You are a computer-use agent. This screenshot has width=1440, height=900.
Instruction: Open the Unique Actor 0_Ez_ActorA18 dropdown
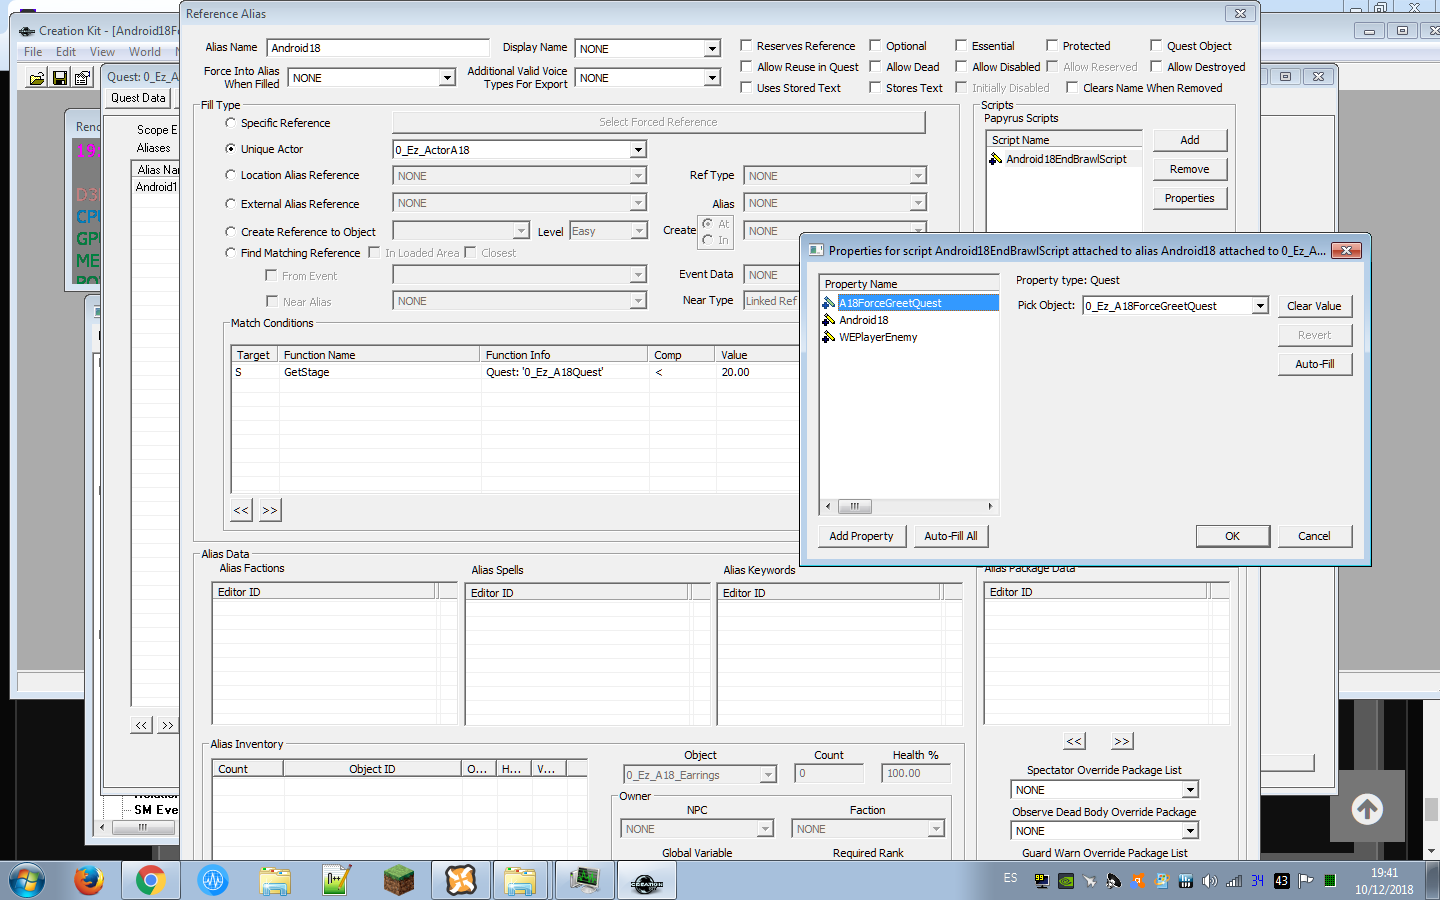click(x=638, y=150)
